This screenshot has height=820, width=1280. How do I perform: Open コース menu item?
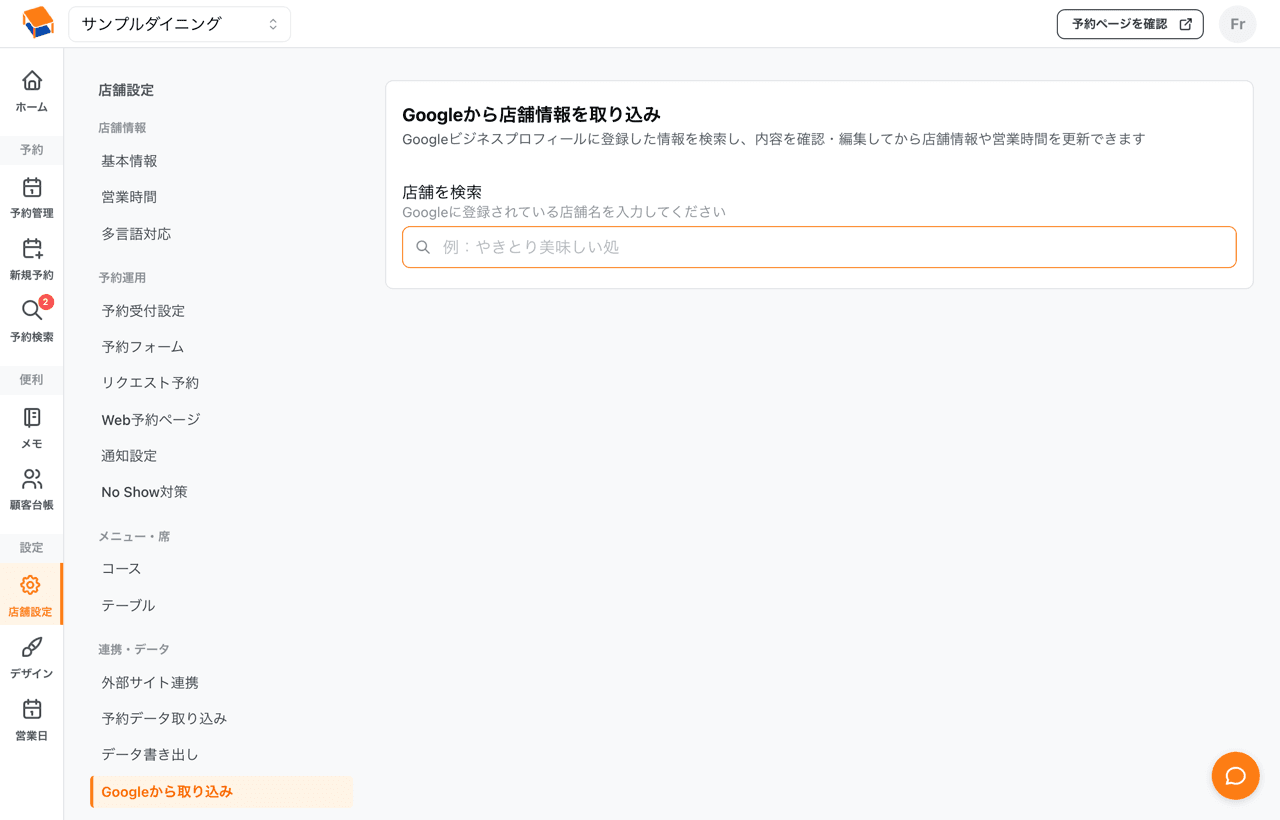pyautogui.click(x=121, y=569)
